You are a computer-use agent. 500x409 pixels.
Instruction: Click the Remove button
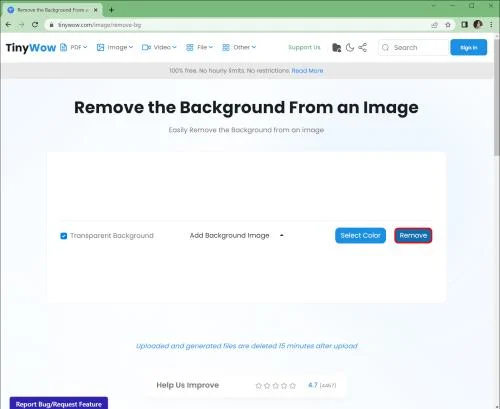coord(413,236)
